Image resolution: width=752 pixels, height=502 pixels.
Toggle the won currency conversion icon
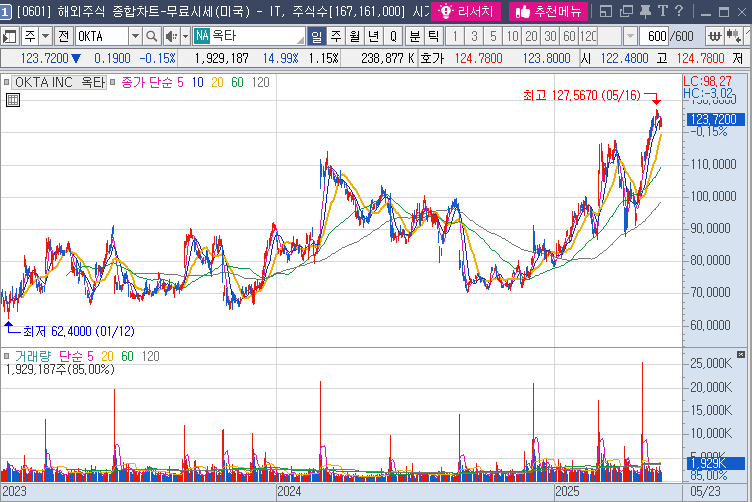click(x=715, y=36)
